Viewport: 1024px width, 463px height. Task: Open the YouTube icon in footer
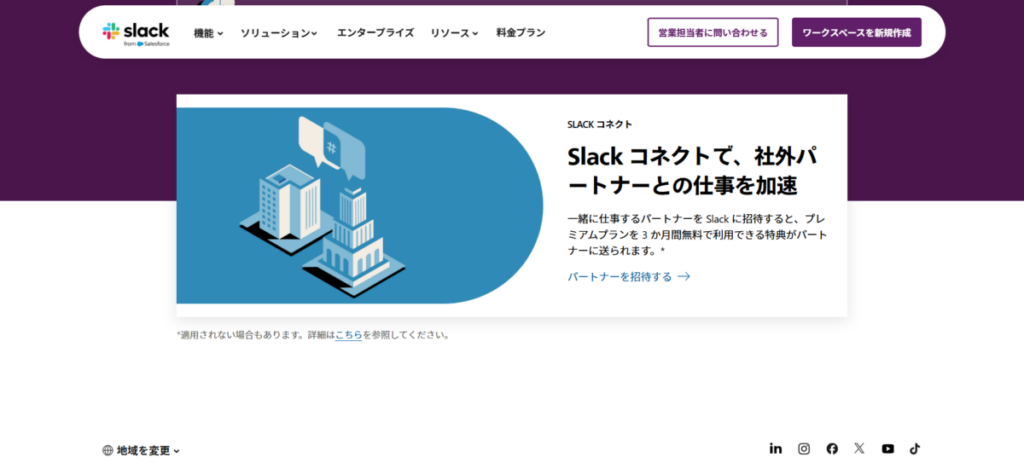pyautogui.click(x=887, y=449)
